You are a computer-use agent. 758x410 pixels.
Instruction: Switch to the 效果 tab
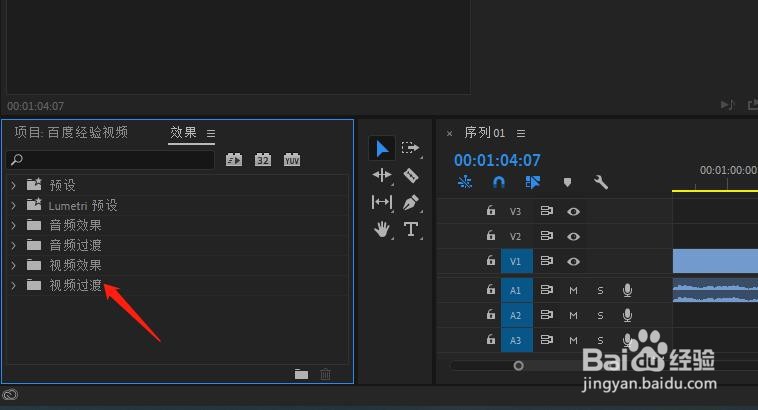click(x=183, y=132)
